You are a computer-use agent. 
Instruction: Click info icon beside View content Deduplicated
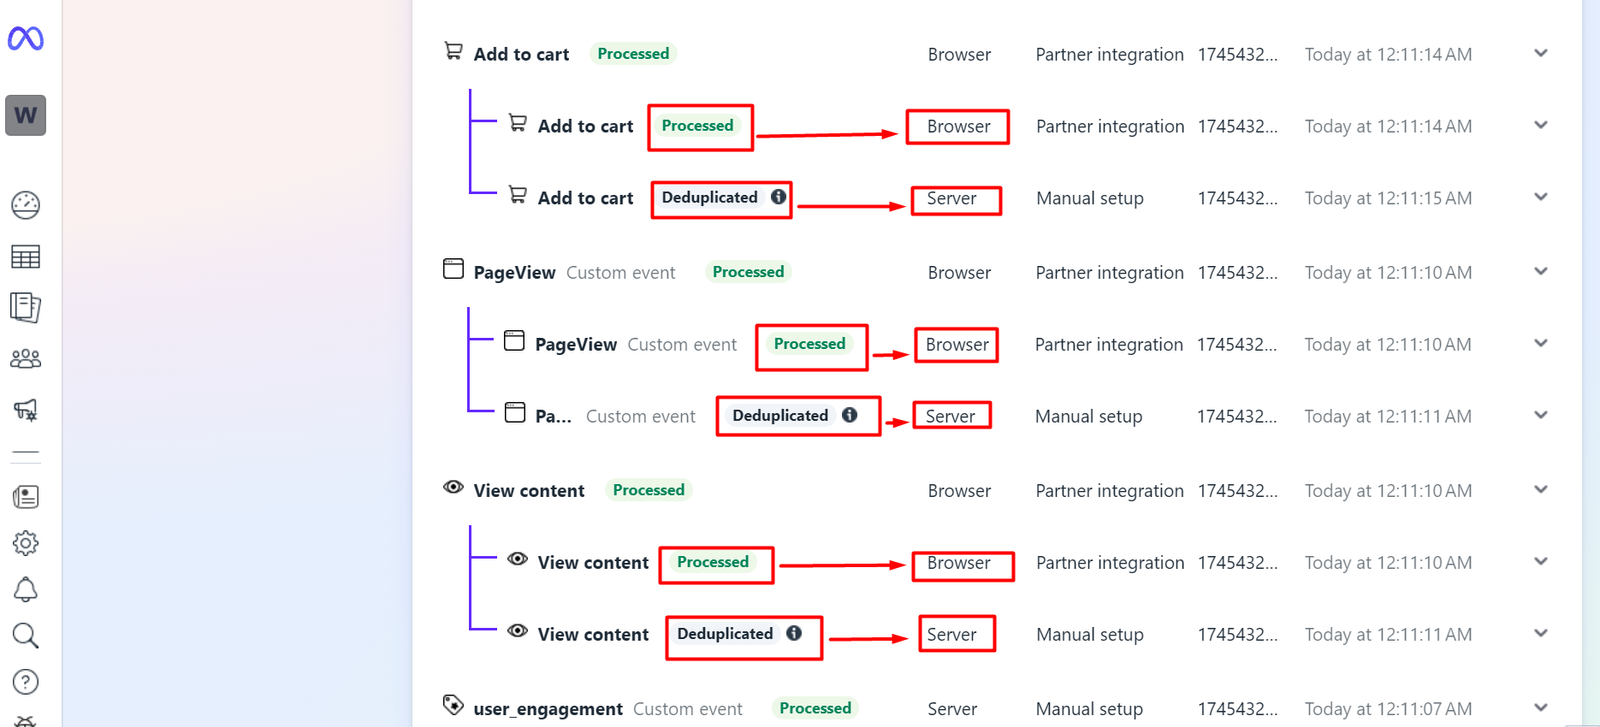pos(794,633)
